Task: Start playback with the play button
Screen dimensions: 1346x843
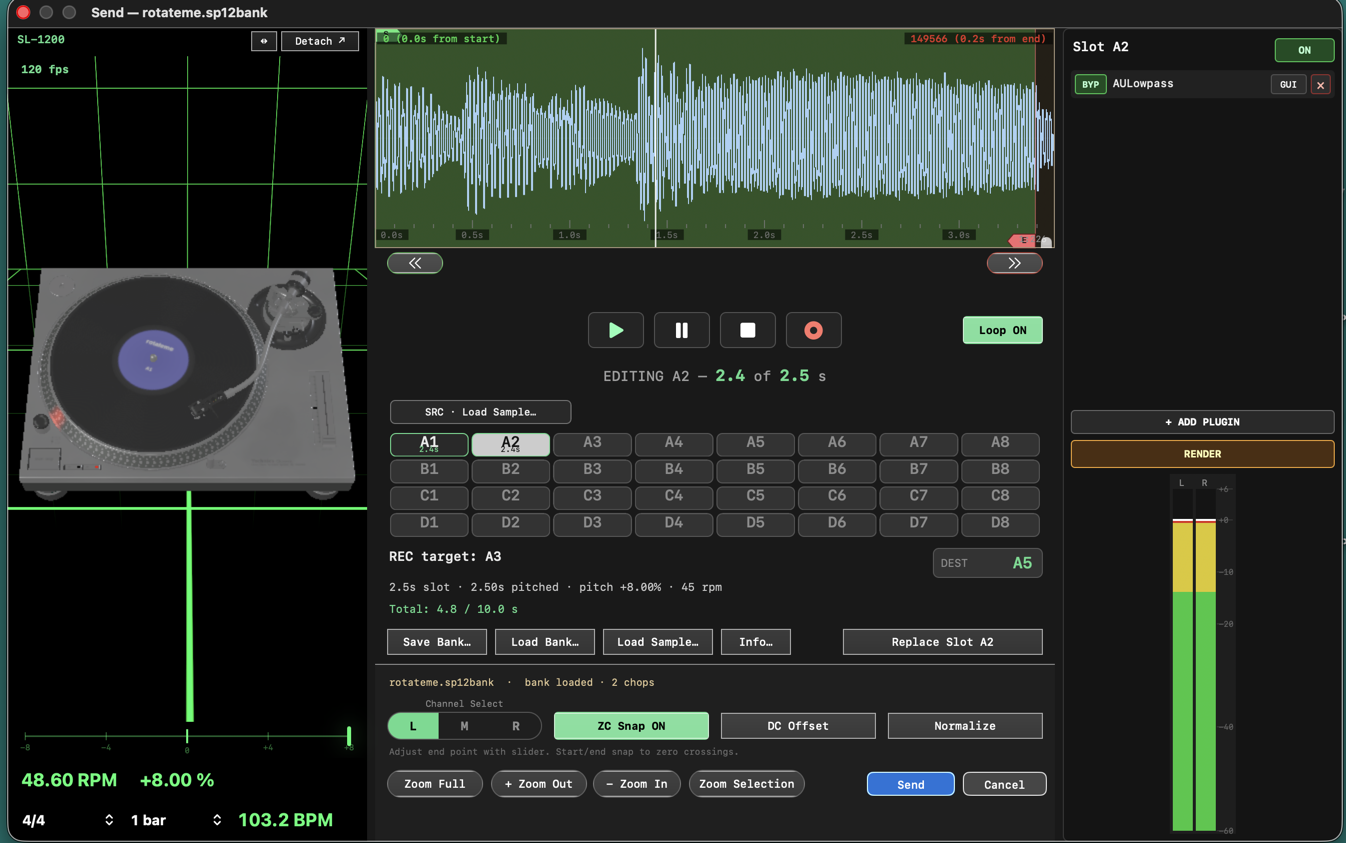Action: pos(615,330)
